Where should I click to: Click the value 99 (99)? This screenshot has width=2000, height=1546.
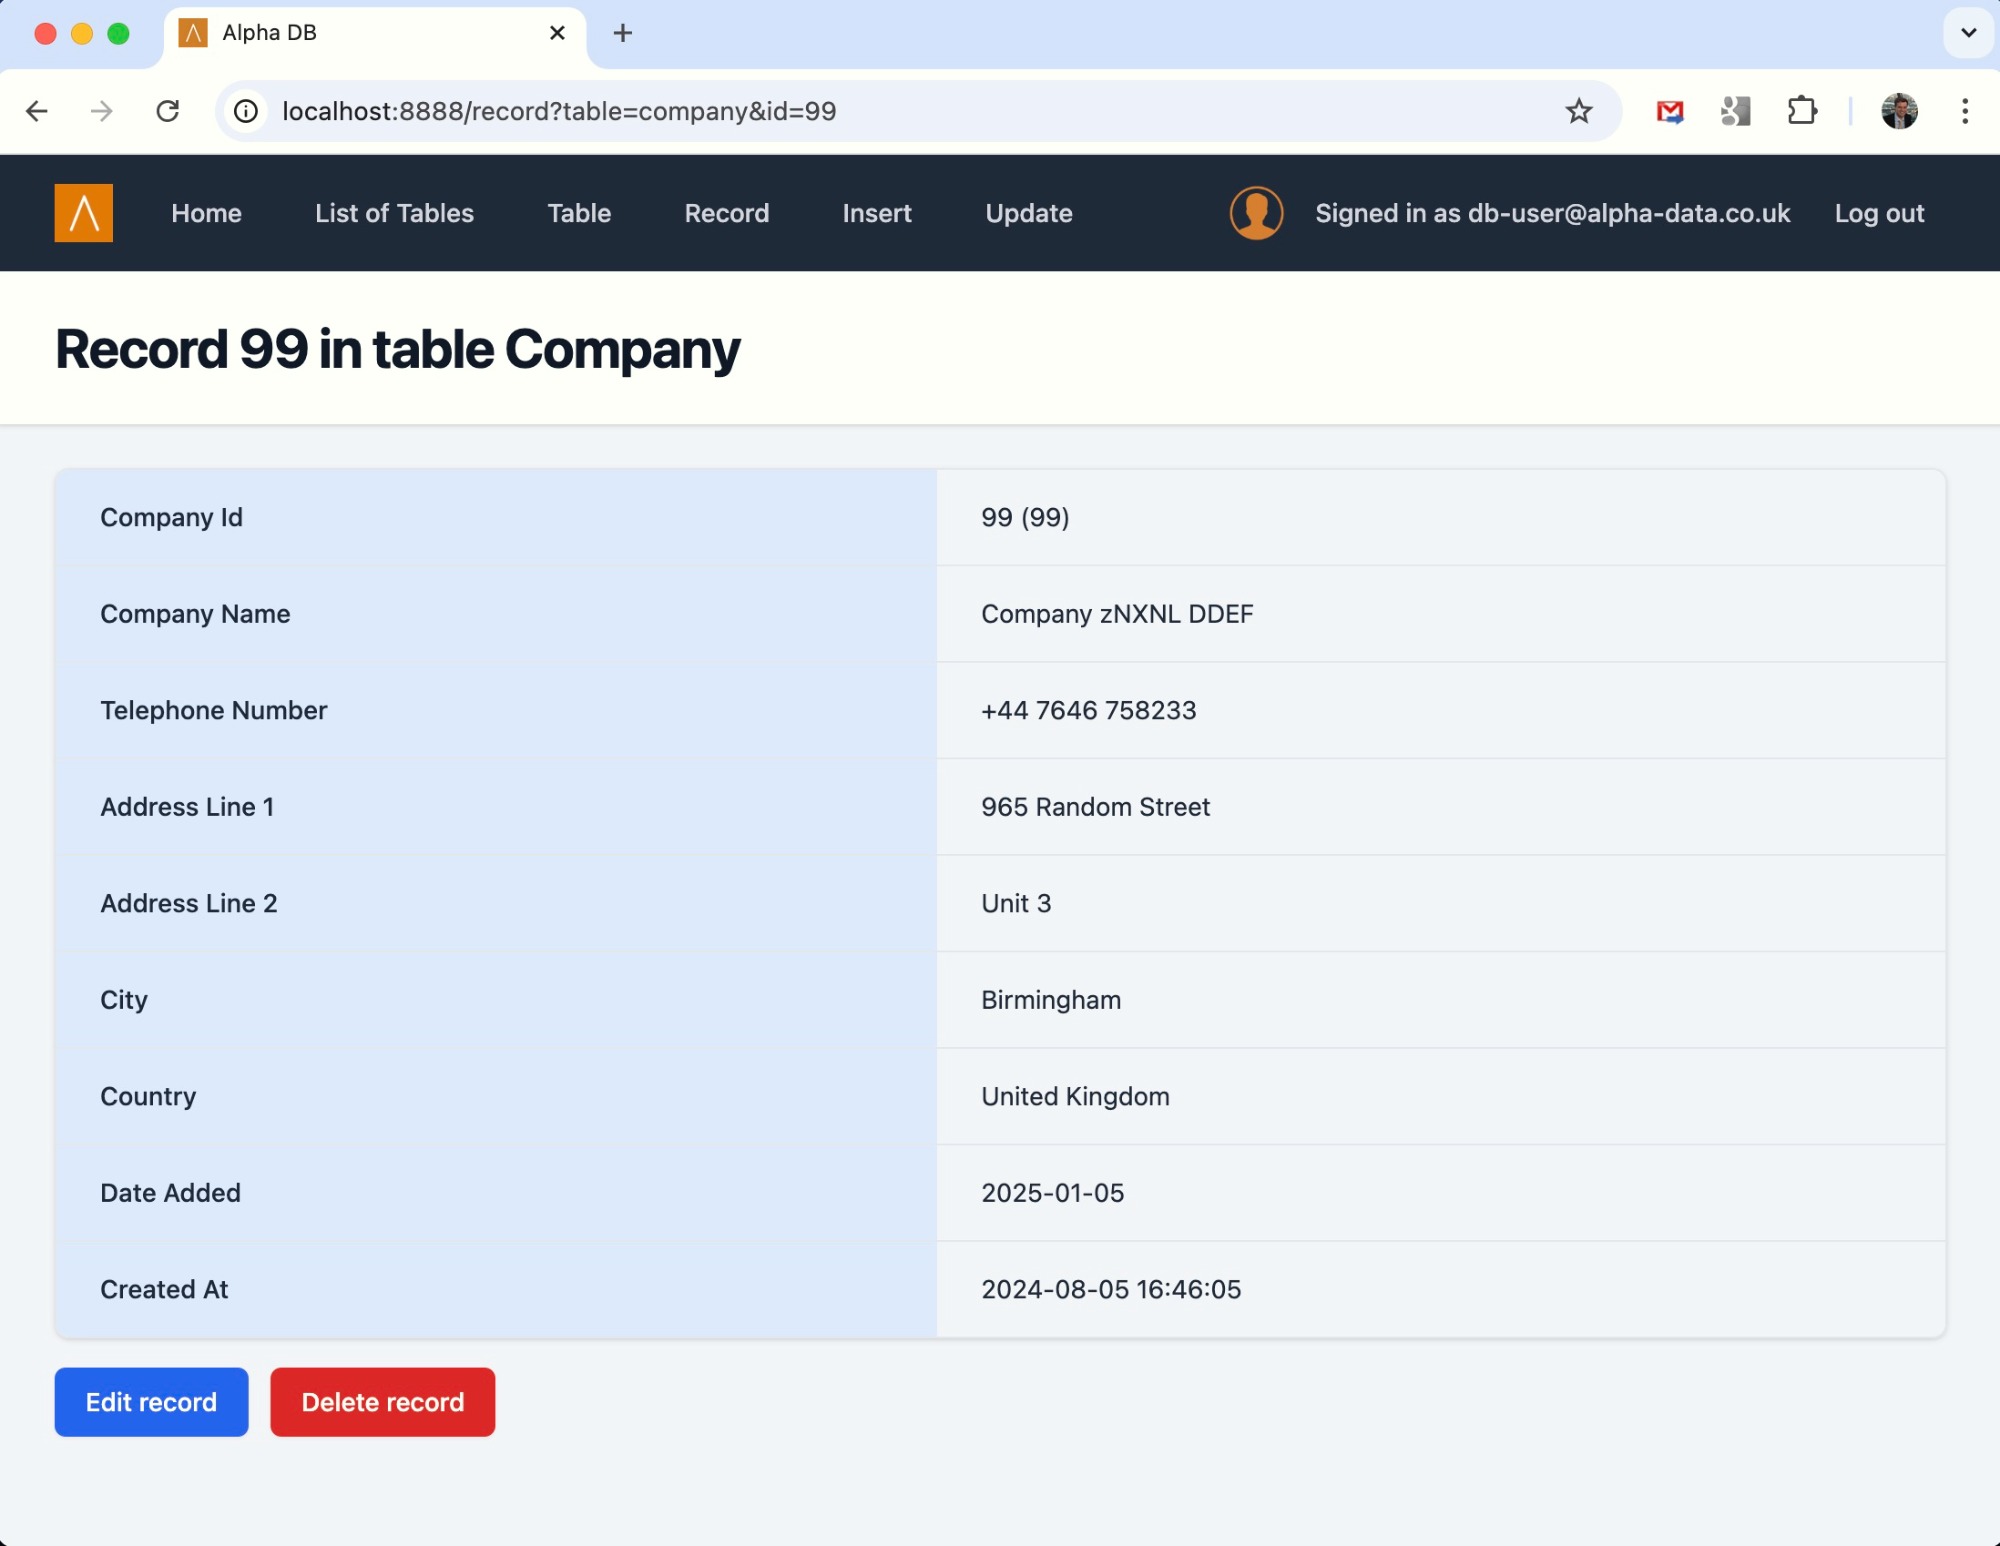1025,517
